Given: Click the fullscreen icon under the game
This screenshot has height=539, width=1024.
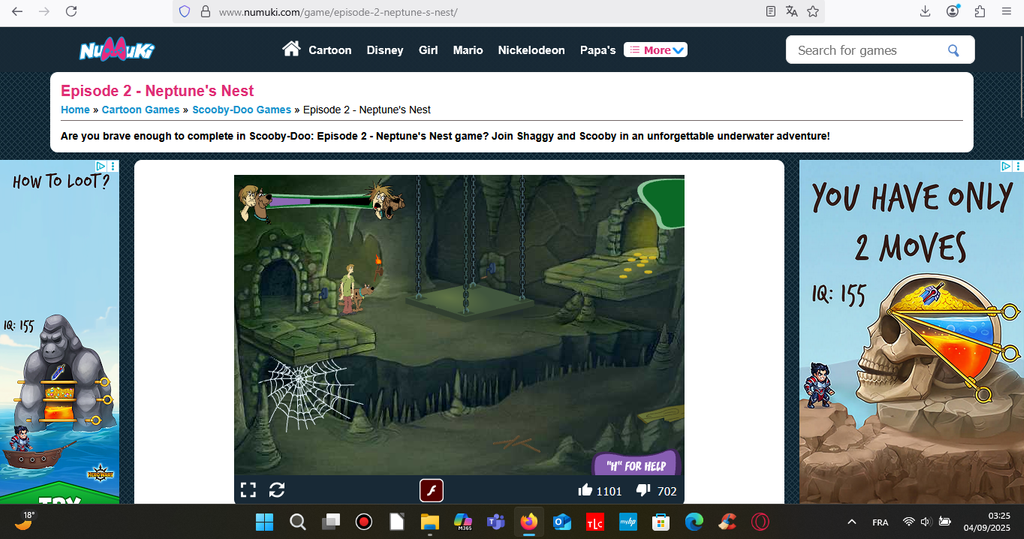Looking at the screenshot, I should click(248, 490).
